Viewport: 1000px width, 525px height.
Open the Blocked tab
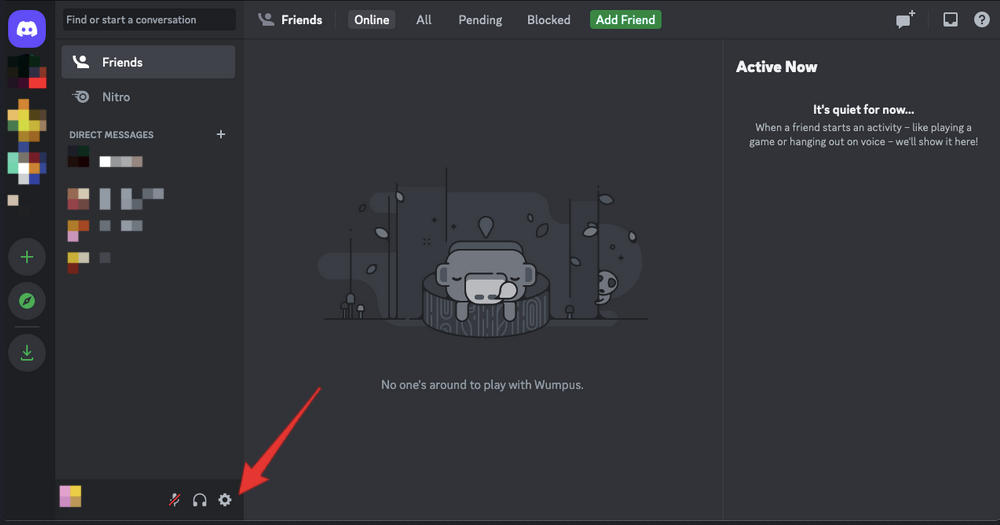click(x=548, y=20)
